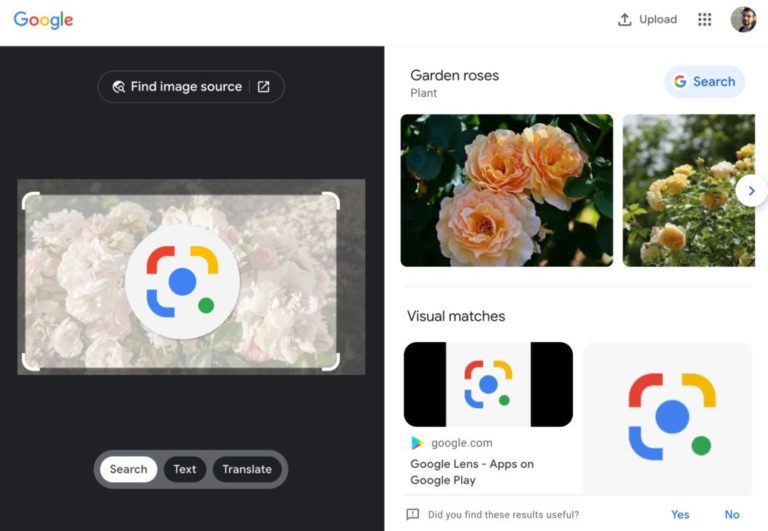The image size is (768, 531).
Task: Click the Find image source text
Action: tap(186, 87)
